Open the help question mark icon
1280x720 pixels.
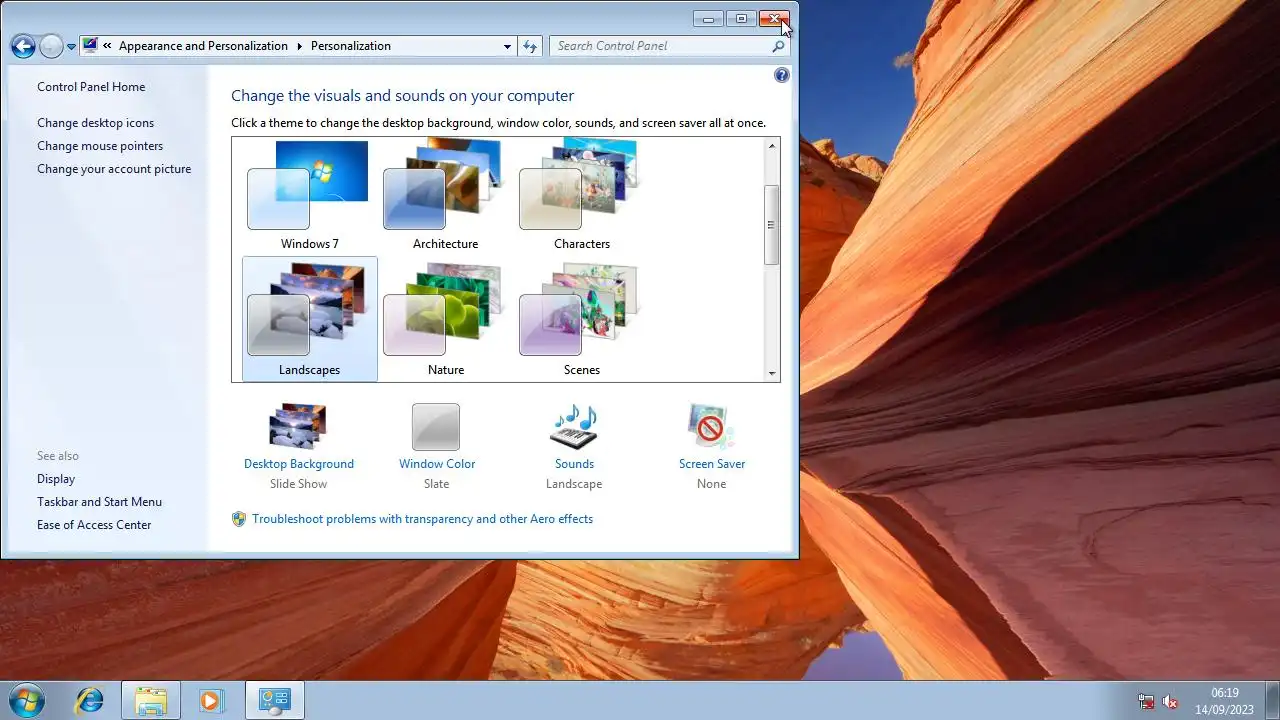point(782,75)
